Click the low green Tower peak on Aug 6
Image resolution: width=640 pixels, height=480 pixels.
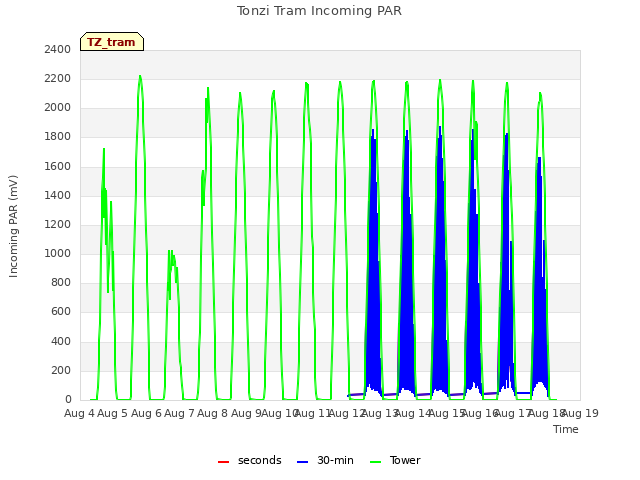click(172, 251)
